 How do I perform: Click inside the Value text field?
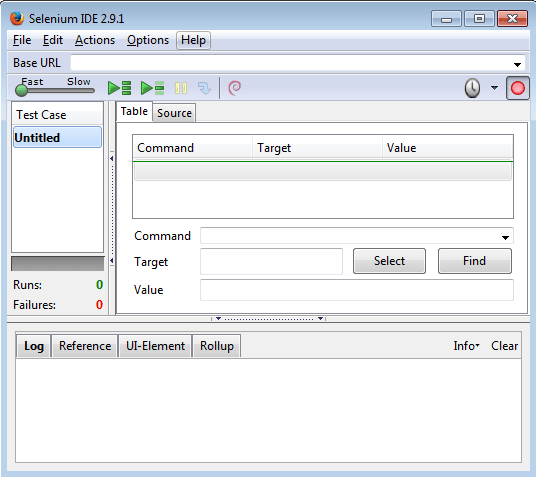pos(357,290)
